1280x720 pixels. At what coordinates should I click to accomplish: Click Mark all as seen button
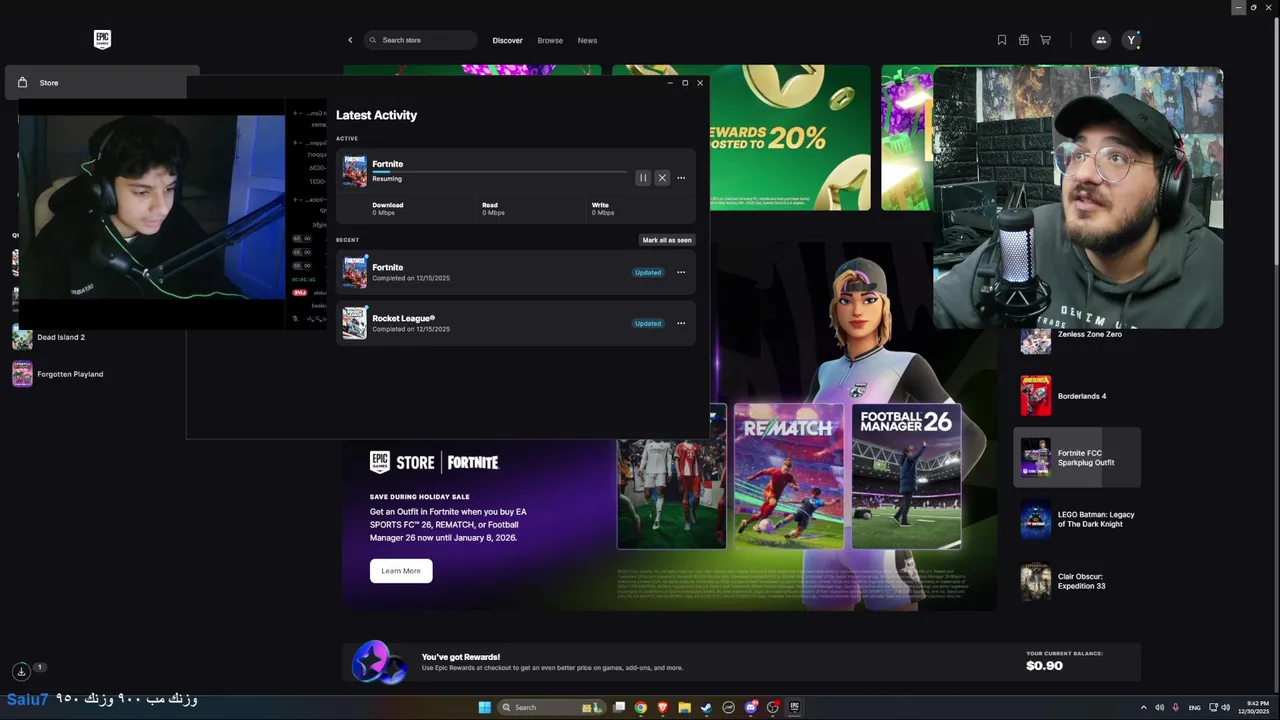click(x=667, y=240)
